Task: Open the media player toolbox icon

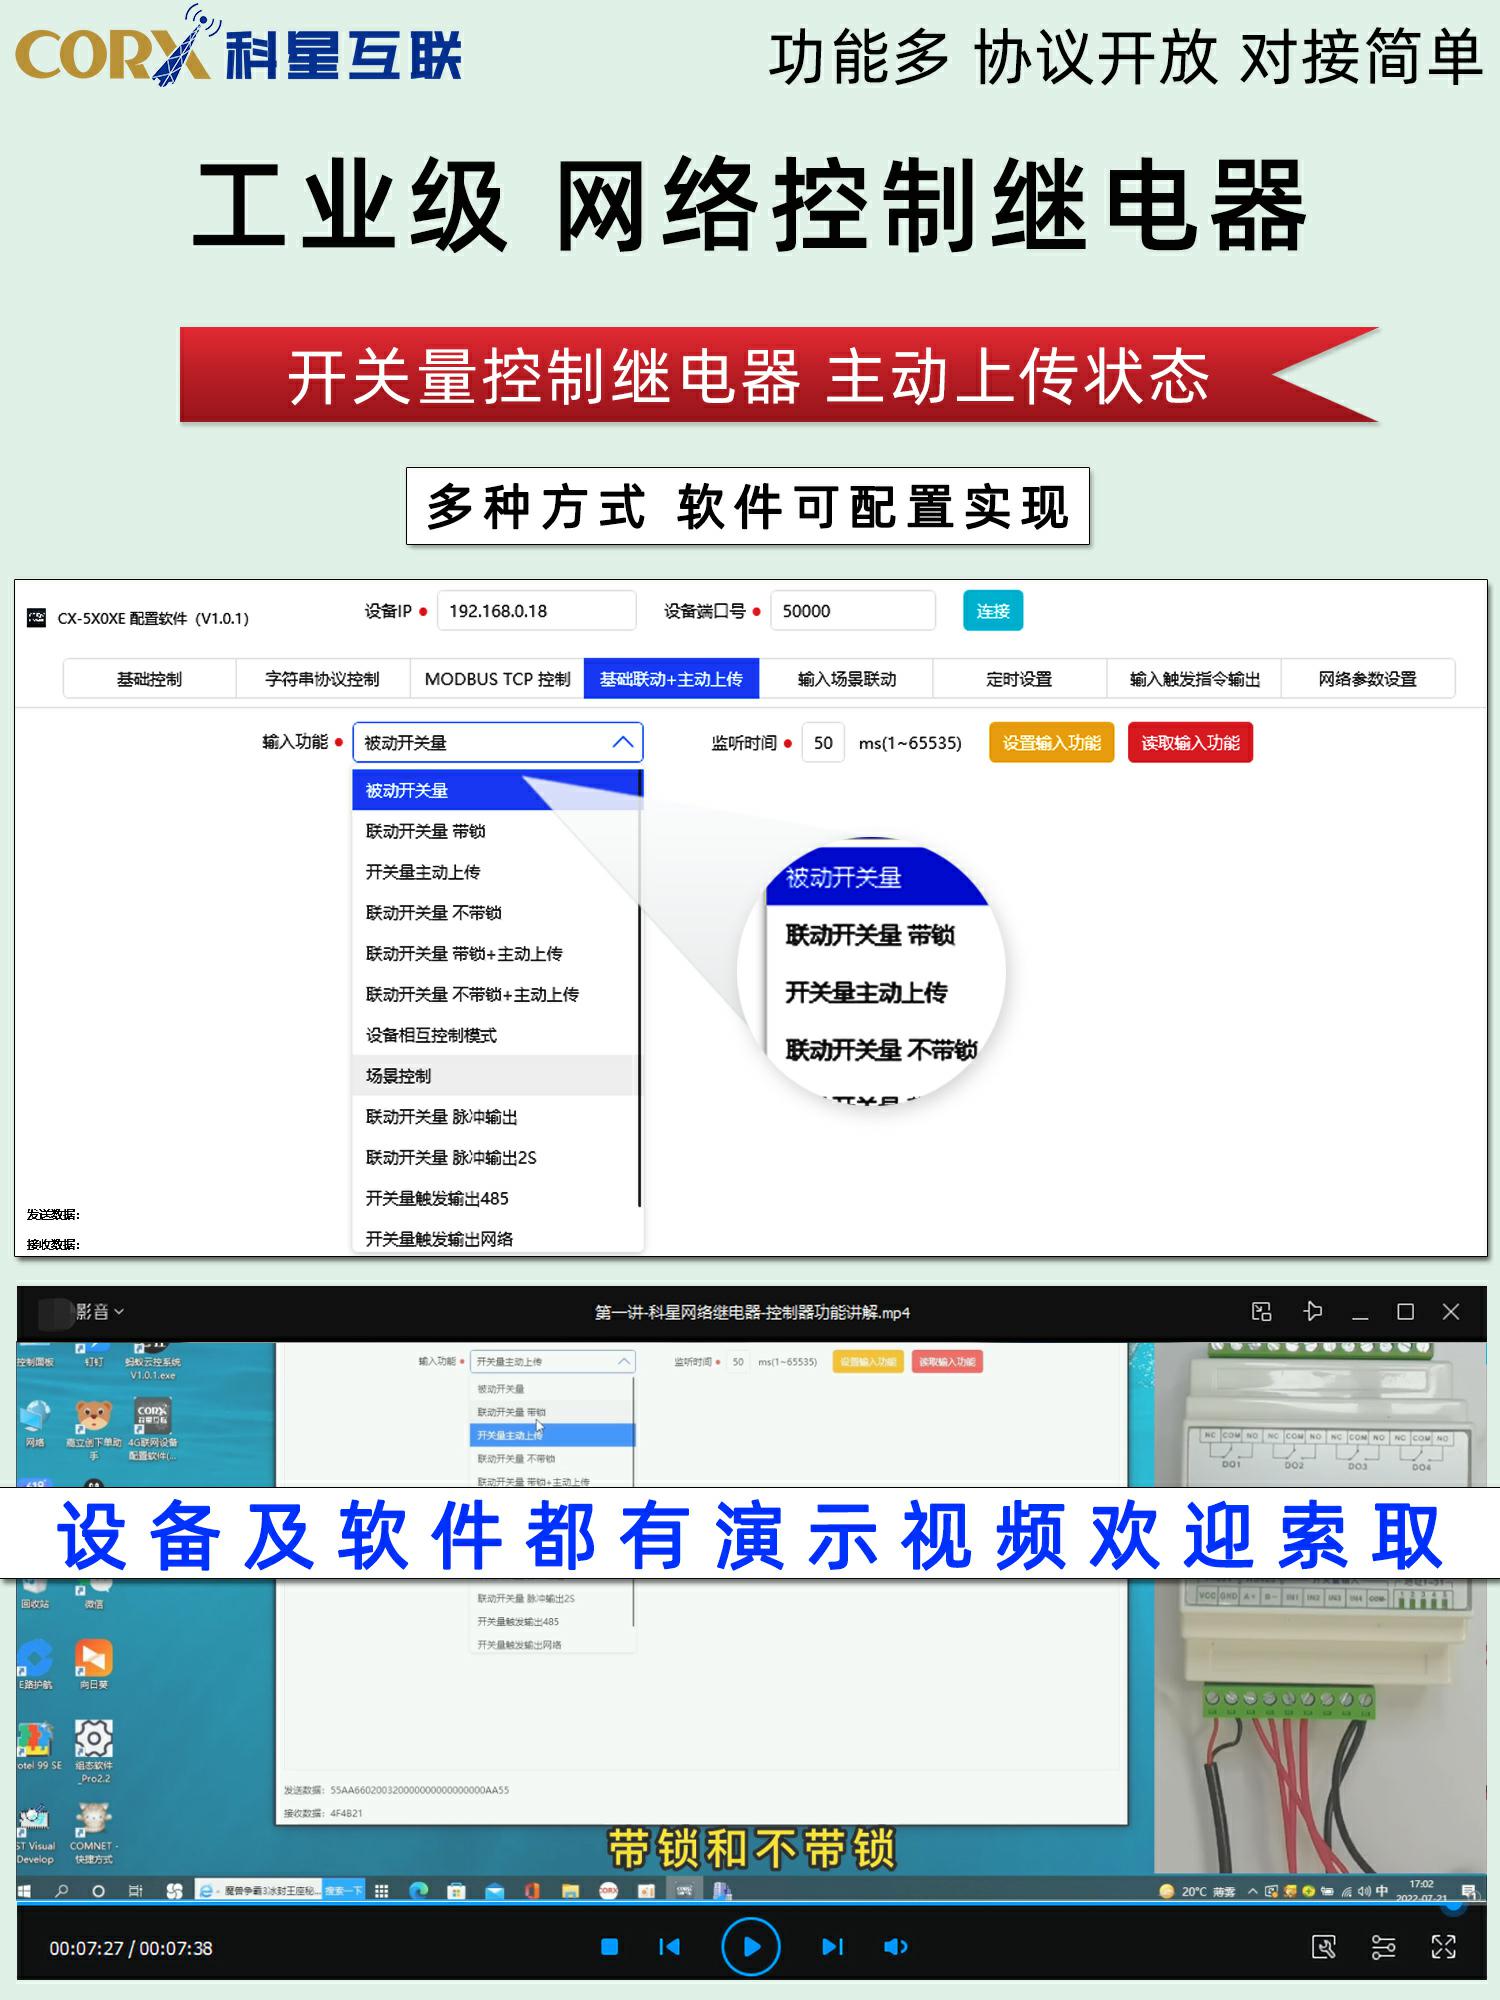Action: (1324, 1946)
